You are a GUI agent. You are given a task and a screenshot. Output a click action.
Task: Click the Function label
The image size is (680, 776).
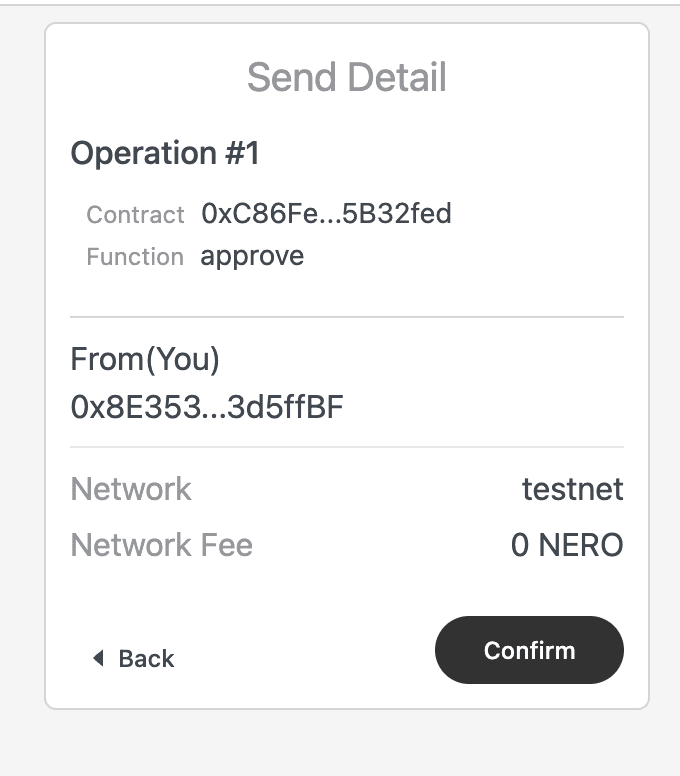pos(135,257)
